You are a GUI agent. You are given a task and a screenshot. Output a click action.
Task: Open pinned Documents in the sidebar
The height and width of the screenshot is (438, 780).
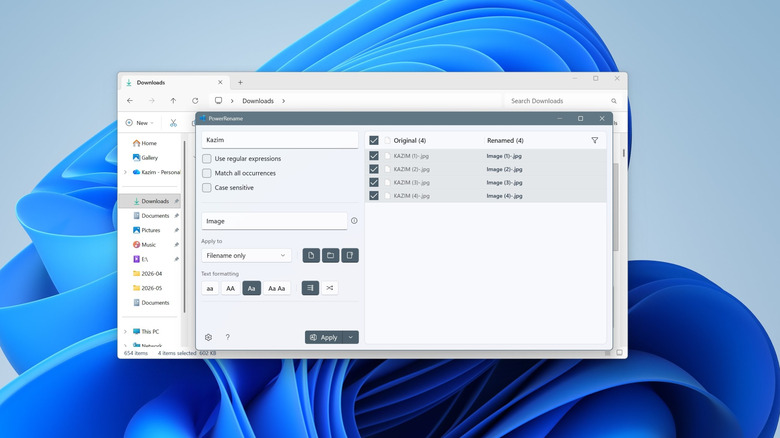[151, 216]
